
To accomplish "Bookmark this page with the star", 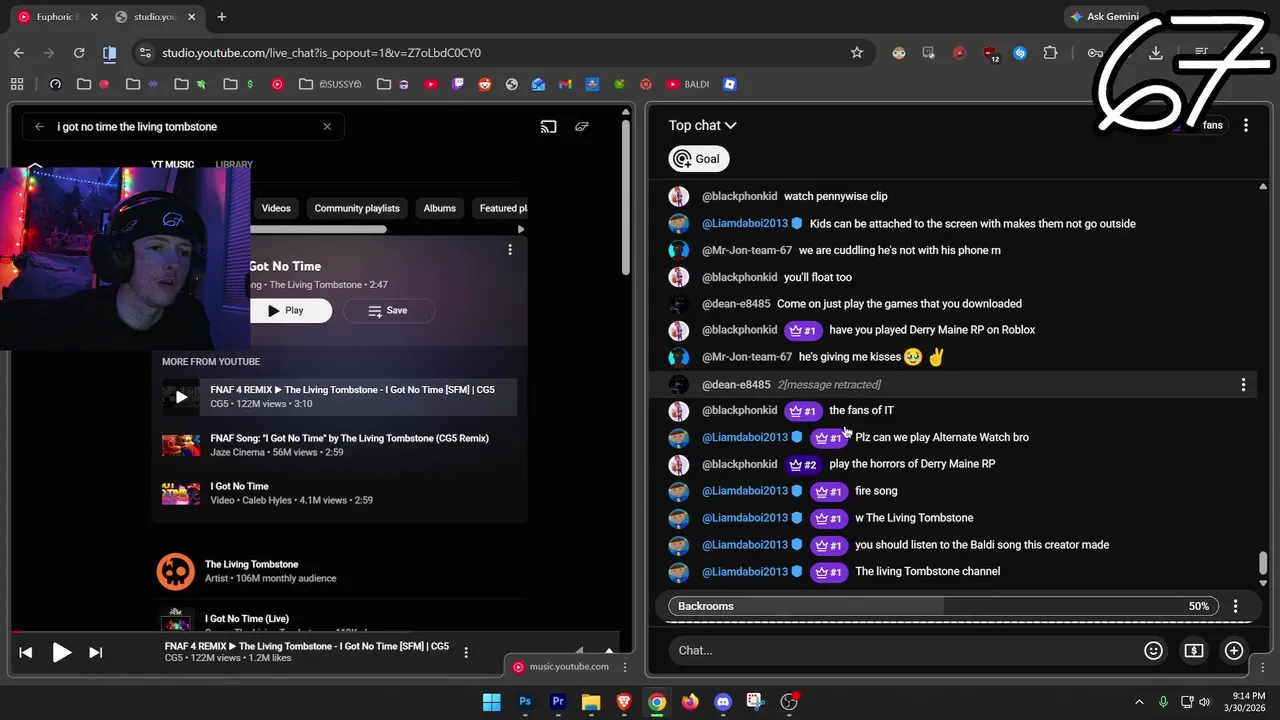I will (857, 53).
